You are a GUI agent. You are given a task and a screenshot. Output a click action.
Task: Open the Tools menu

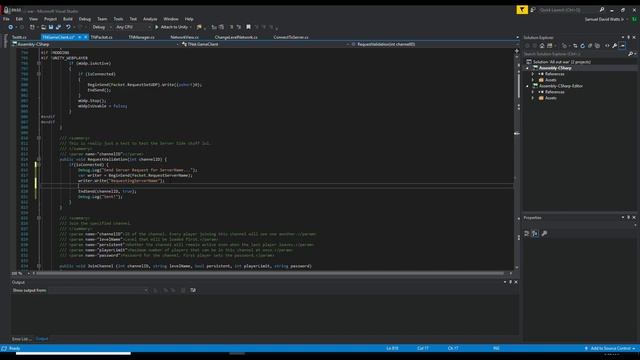118,19
